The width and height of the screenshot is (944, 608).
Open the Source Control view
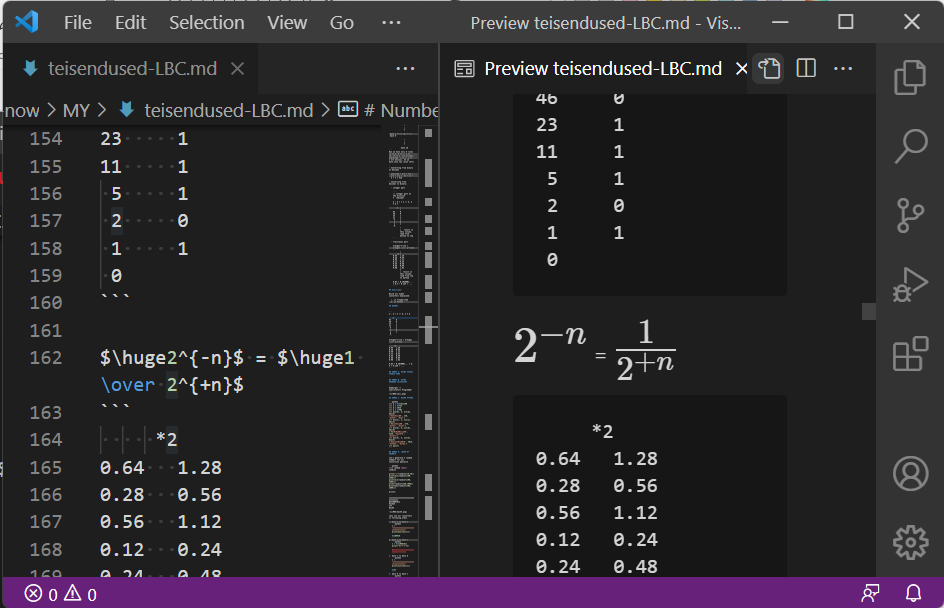pyautogui.click(x=910, y=216)
